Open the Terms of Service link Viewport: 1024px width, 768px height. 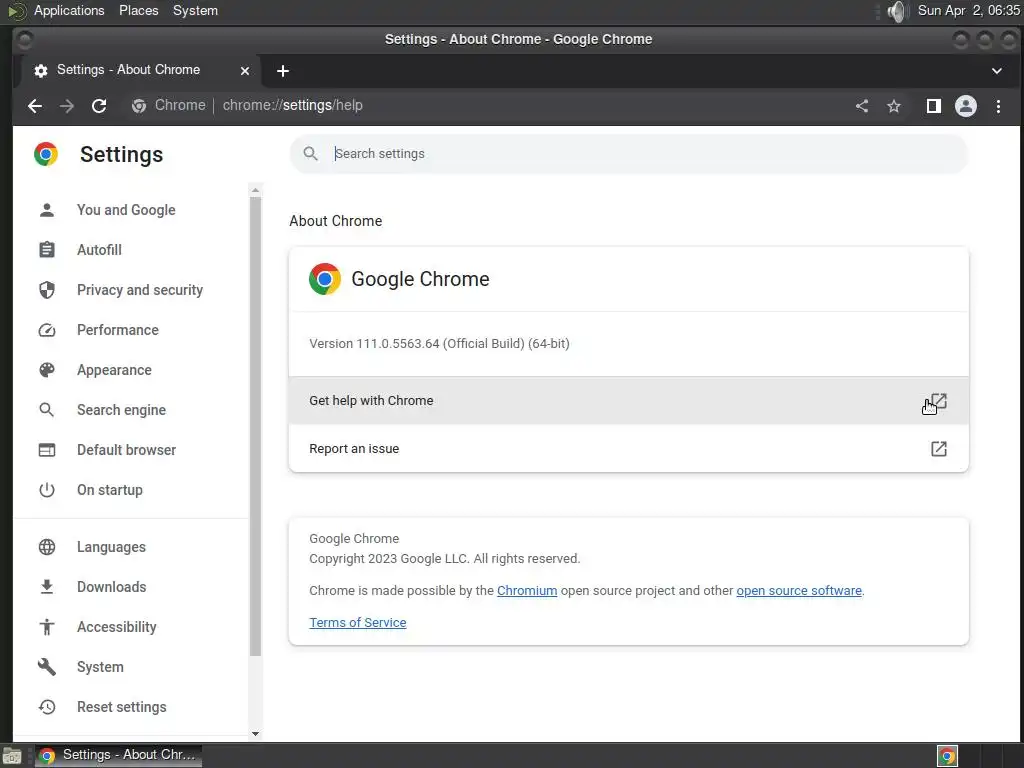coord(358,622)
